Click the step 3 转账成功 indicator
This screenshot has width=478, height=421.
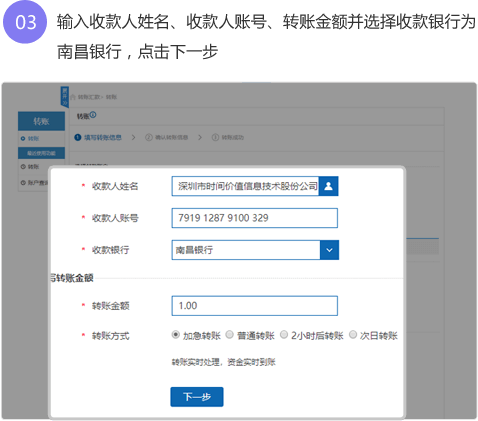228,137
